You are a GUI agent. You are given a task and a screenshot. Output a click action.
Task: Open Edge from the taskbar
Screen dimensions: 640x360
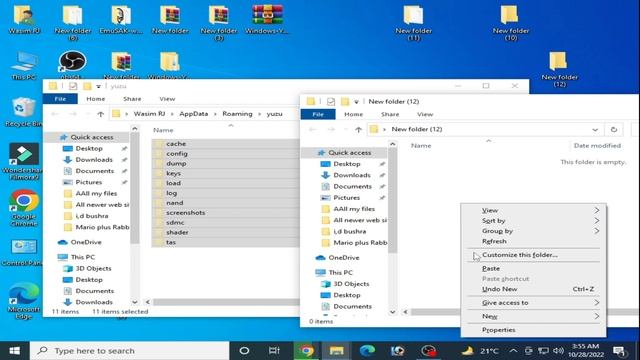[x=367, y=351]
